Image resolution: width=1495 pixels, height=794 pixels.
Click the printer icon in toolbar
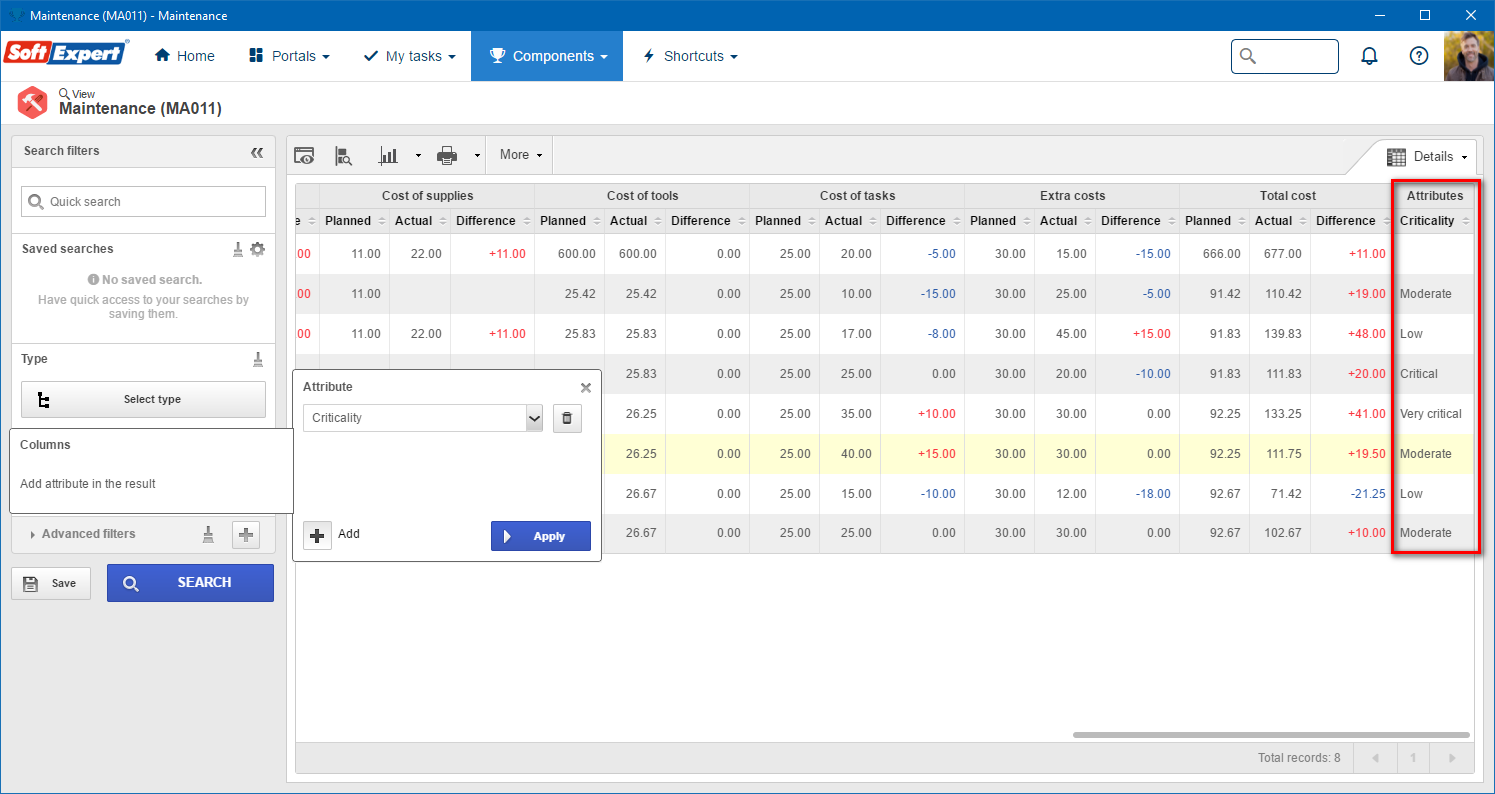(447, 155)
